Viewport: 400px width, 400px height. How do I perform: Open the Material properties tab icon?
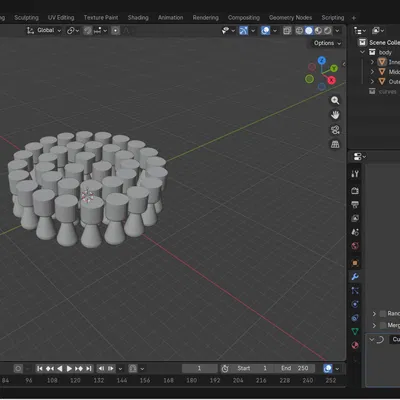[355, 345]
